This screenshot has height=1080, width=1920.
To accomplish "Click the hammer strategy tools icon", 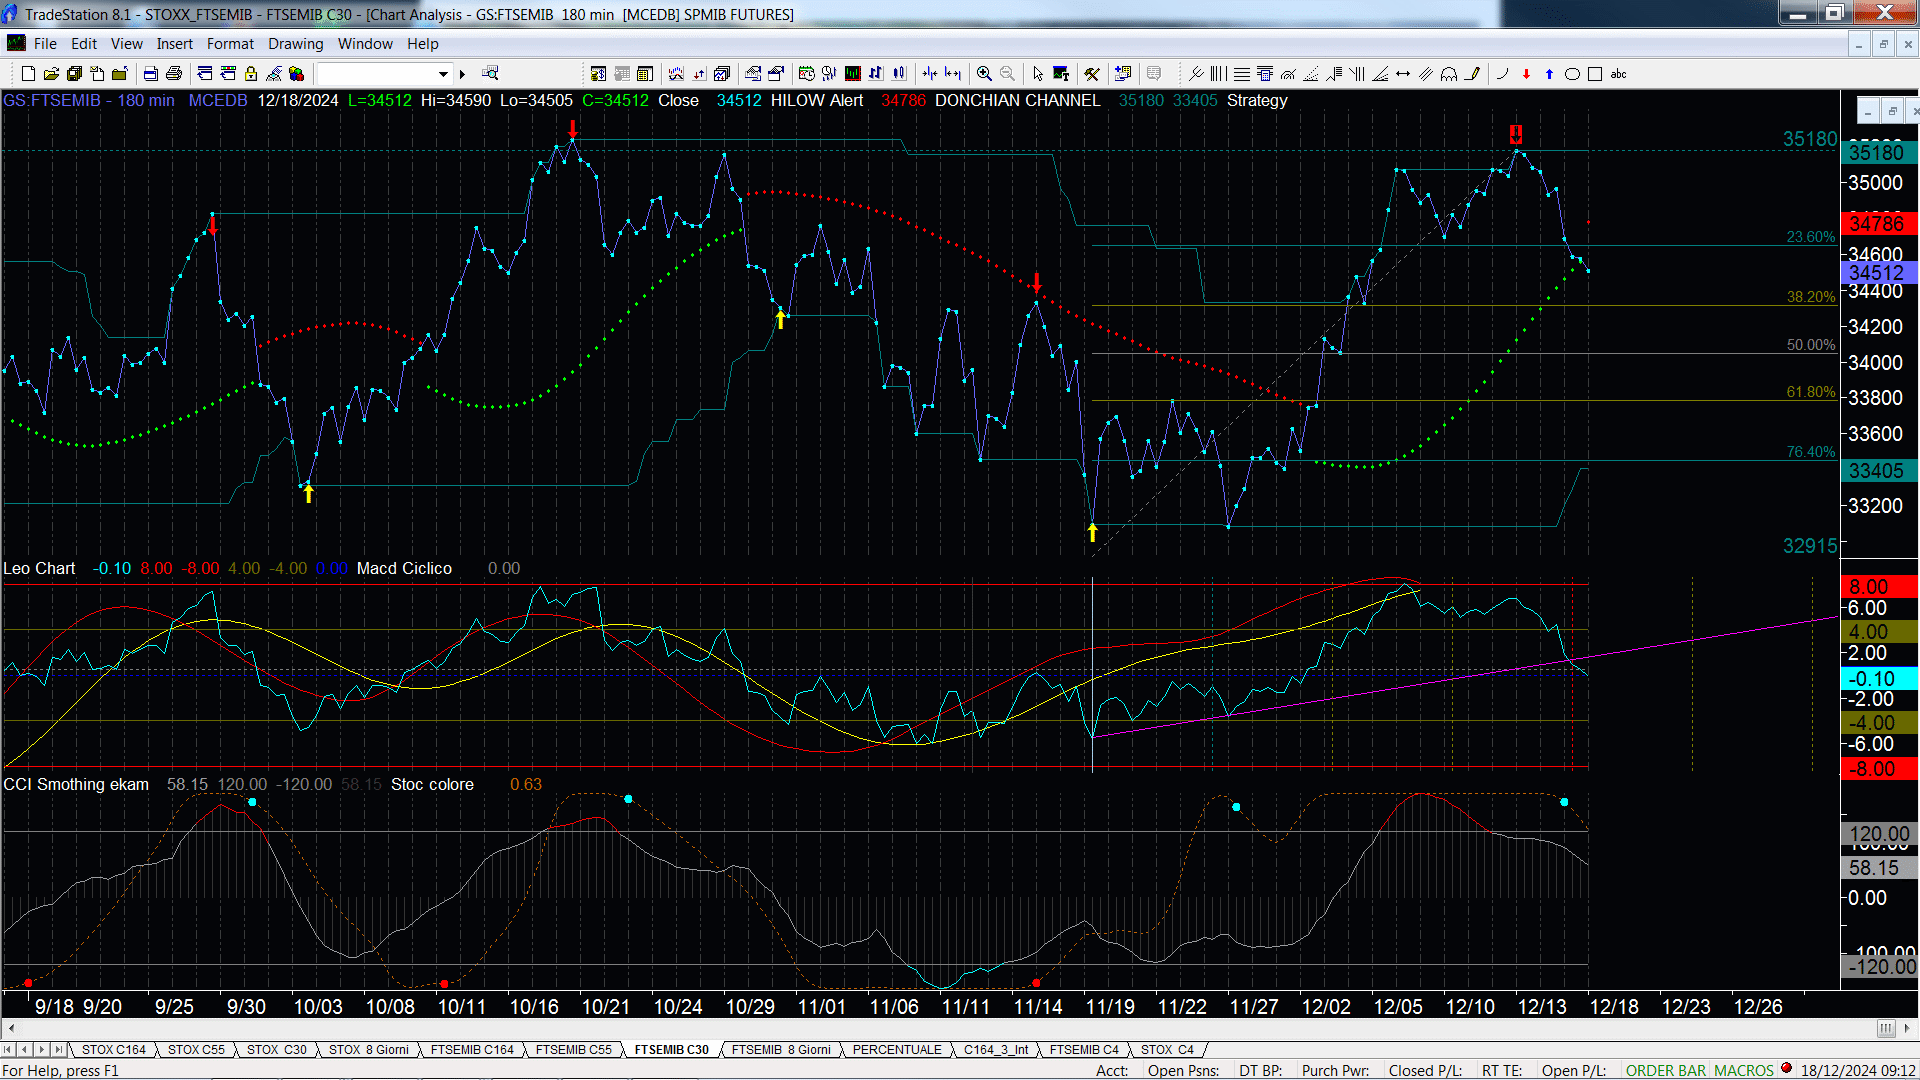I will pos(1092,73).
